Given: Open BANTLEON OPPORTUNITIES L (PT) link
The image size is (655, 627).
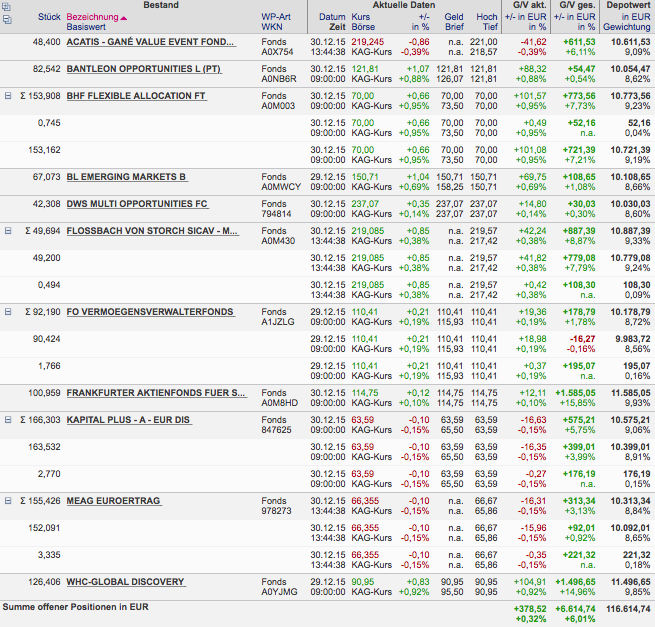Looking at the screenshot, I should pyautogui.click(x=144, y=69).
